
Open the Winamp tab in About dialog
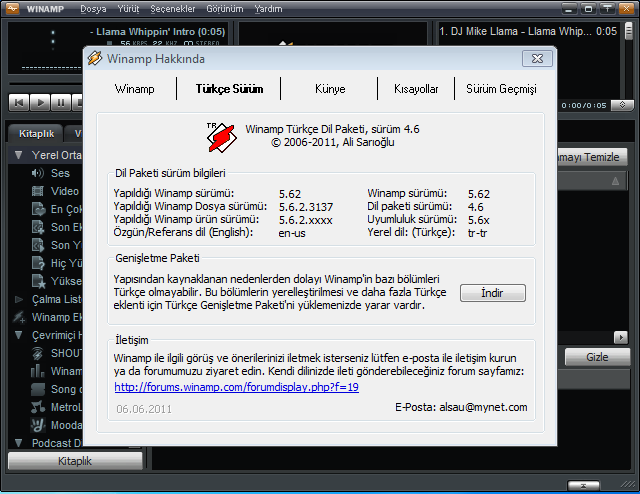coord(135,89)
